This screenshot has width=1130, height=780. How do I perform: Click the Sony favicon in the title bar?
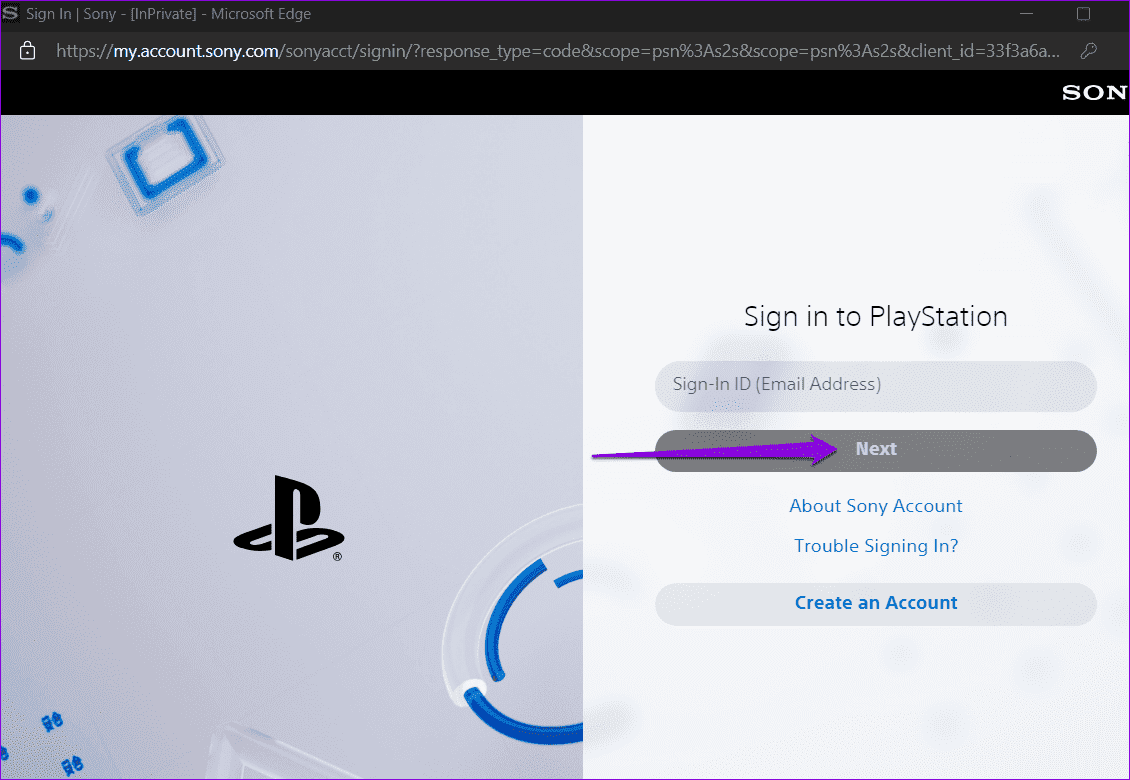[9, 14]
